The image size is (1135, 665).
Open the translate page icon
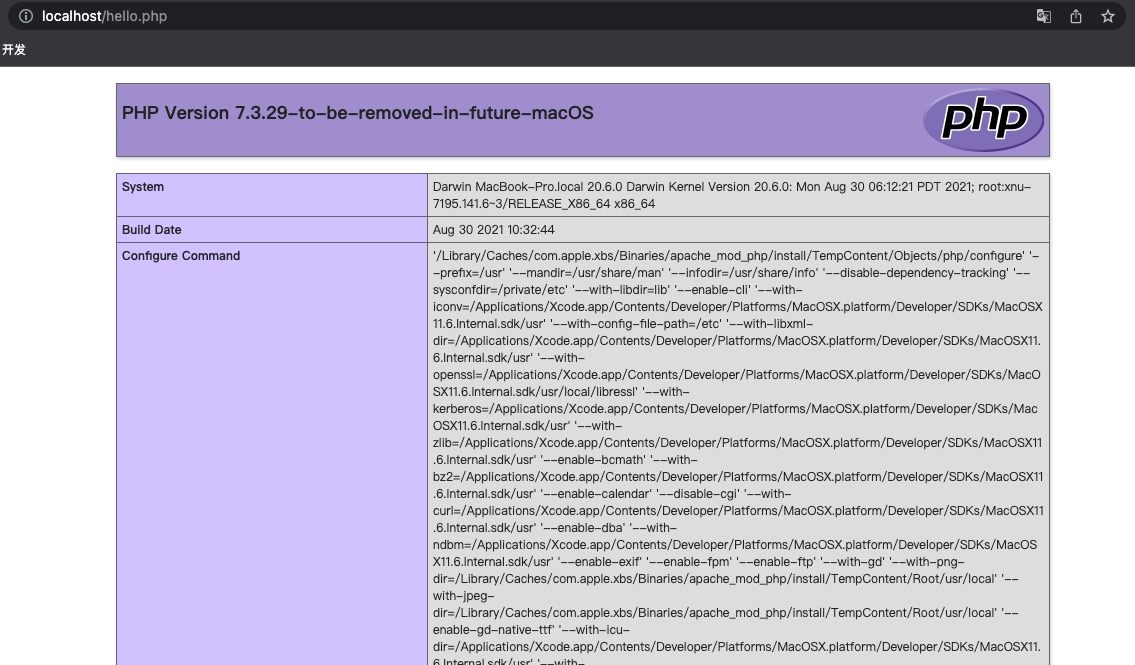tap(1043, 16)
